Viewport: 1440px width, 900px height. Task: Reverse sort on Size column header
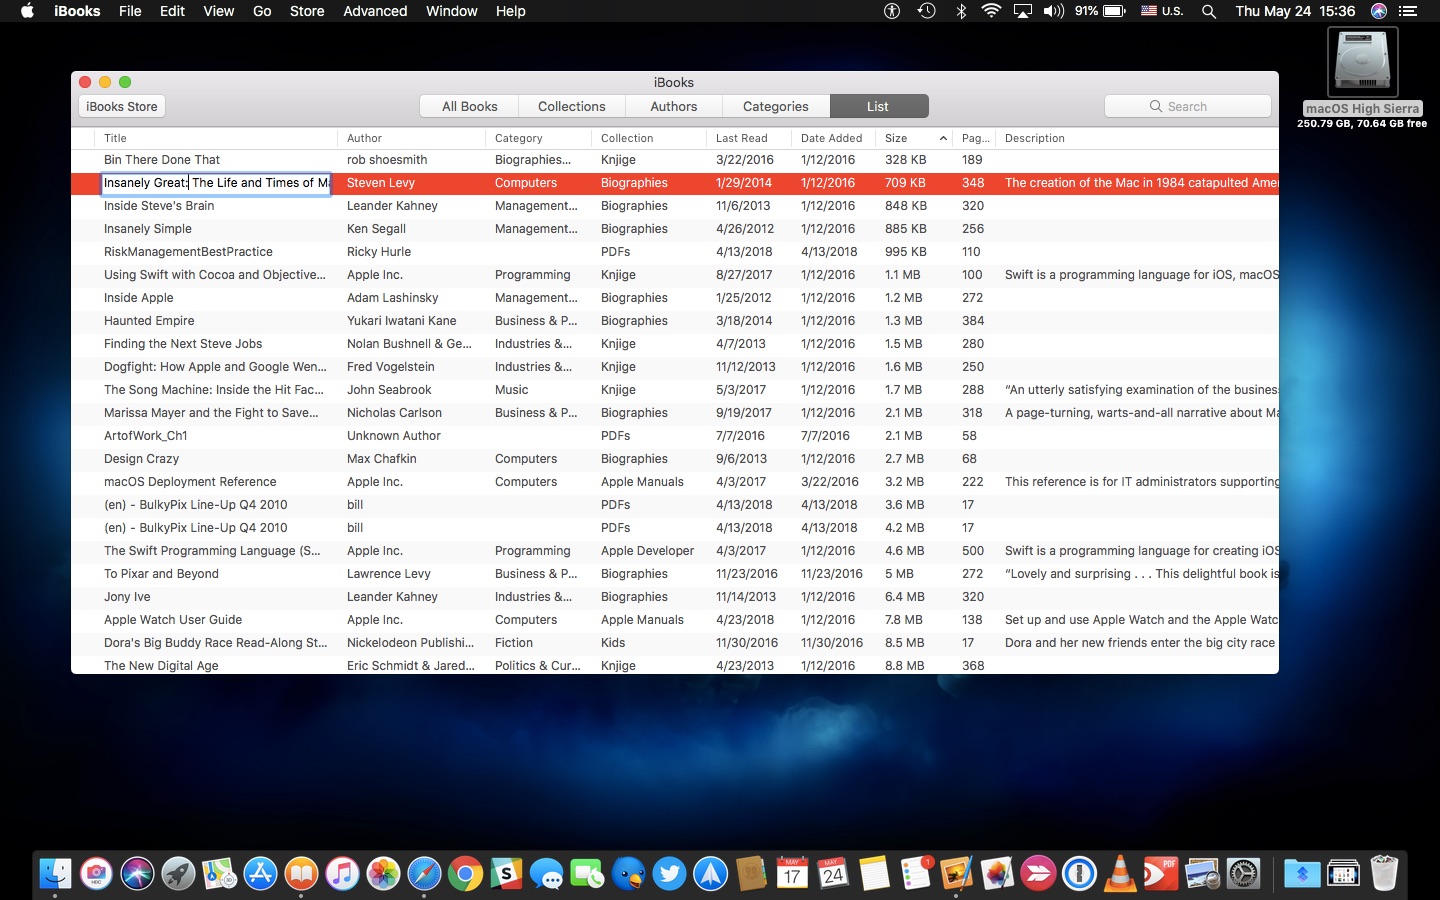click(914, 138)
